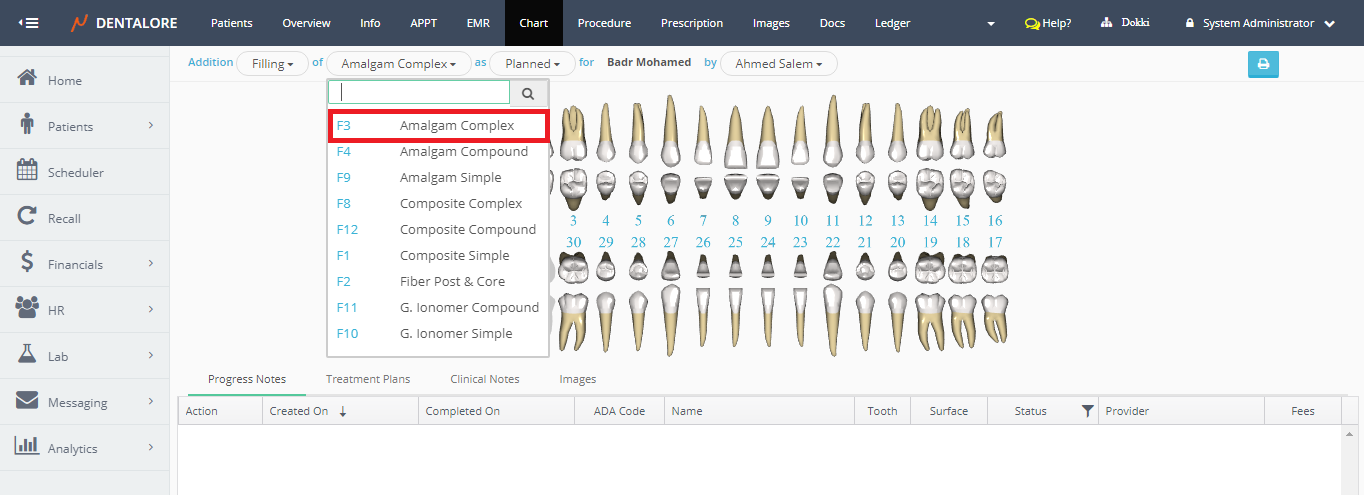
Task: Click the Status column filter icon
Action: click(1087, 411)
